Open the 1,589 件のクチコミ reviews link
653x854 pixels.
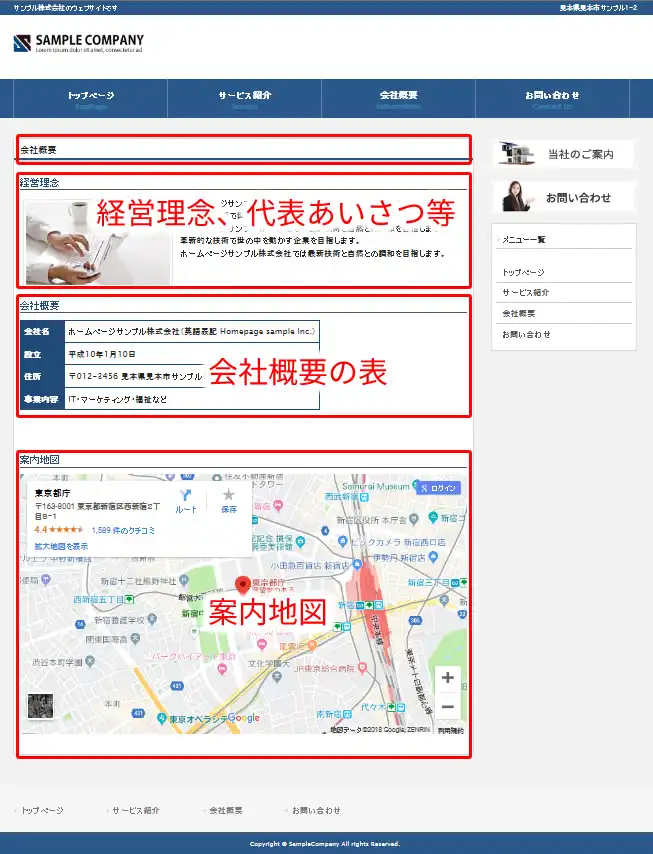(122, 530)
